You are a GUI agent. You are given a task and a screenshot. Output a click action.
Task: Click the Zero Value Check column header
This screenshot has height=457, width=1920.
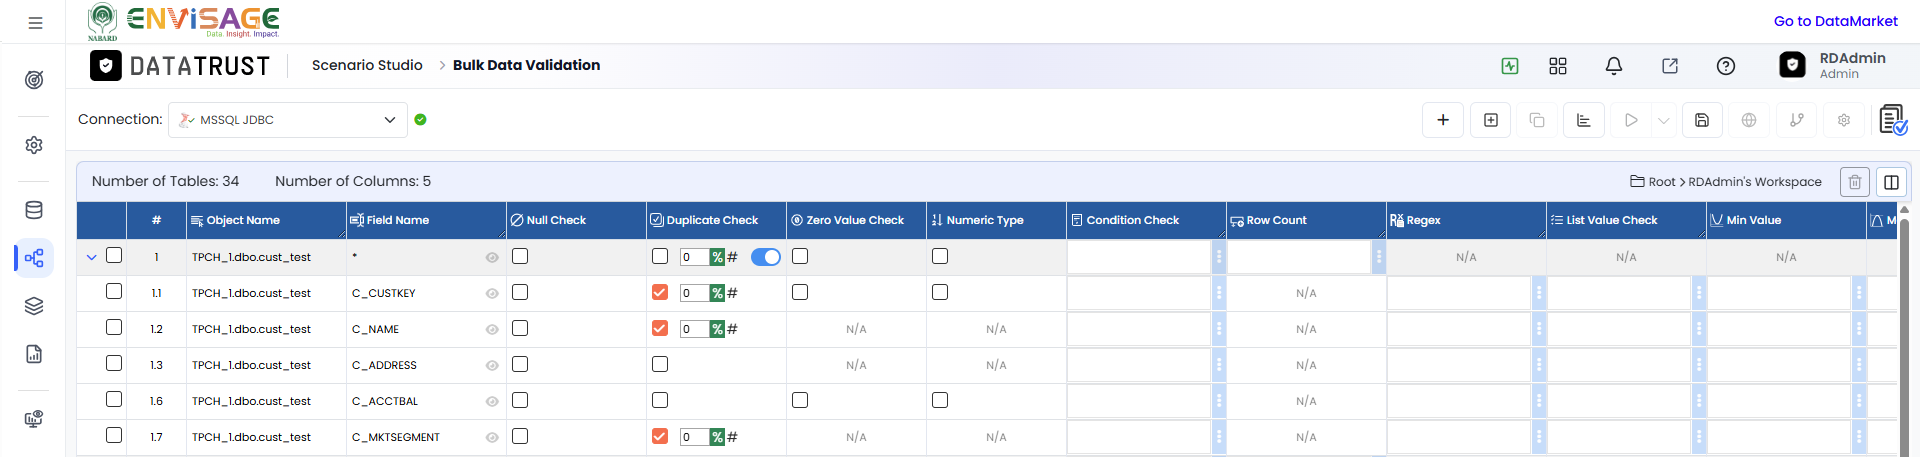(855, 220)
